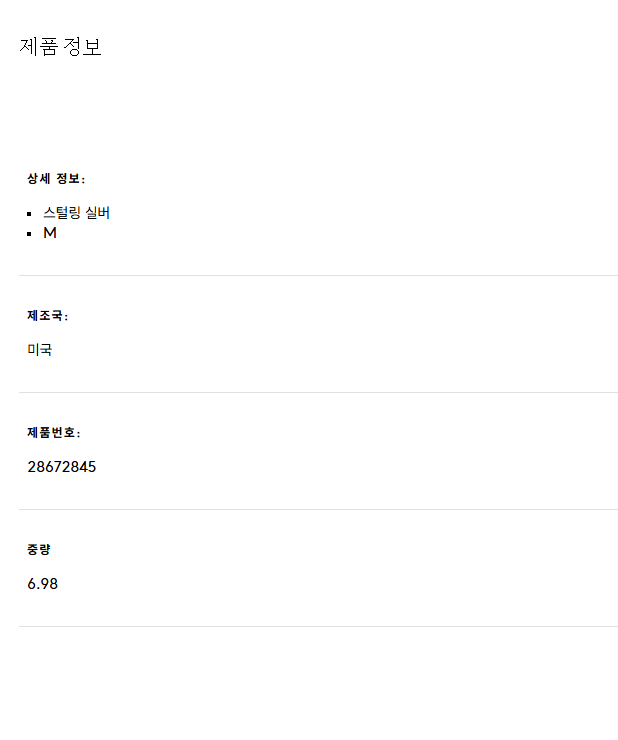Click the bullet marker before M
Screen dimensions: 618x740
(30, 234)
